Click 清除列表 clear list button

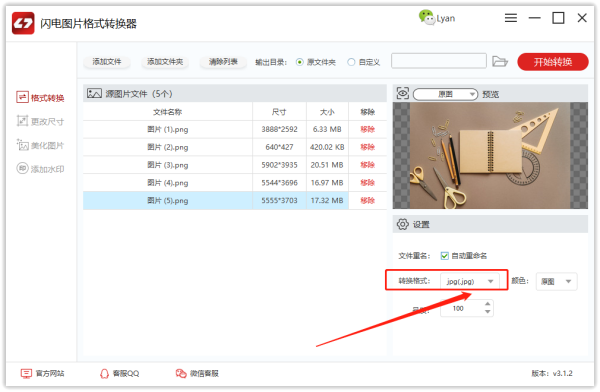pos(223,62)
